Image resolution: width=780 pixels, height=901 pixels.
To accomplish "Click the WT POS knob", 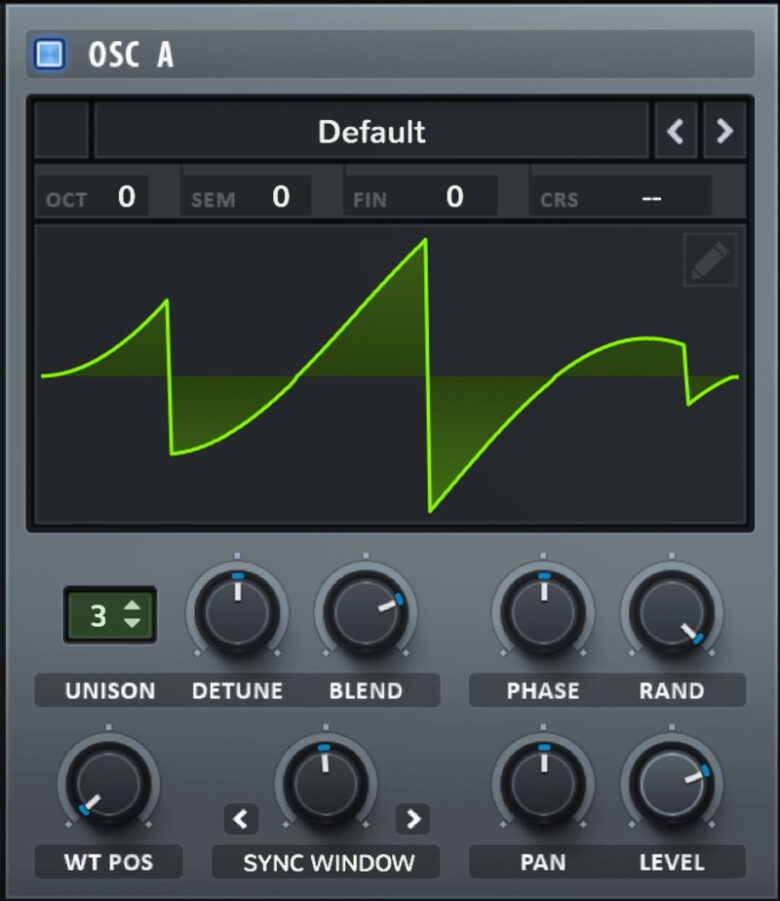I will pos(109,783).
